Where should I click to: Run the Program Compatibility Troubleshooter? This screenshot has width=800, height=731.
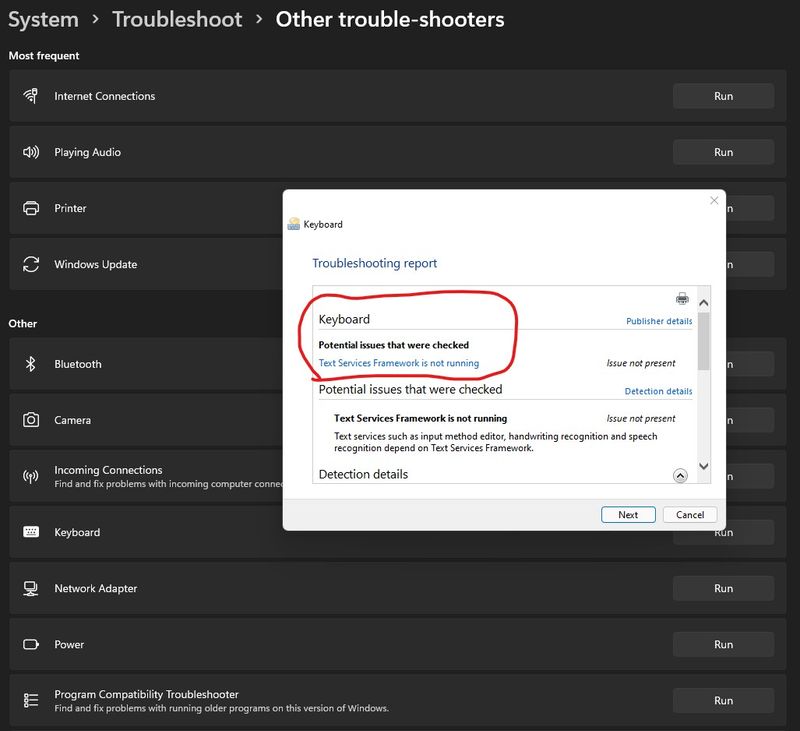[723, 700]
